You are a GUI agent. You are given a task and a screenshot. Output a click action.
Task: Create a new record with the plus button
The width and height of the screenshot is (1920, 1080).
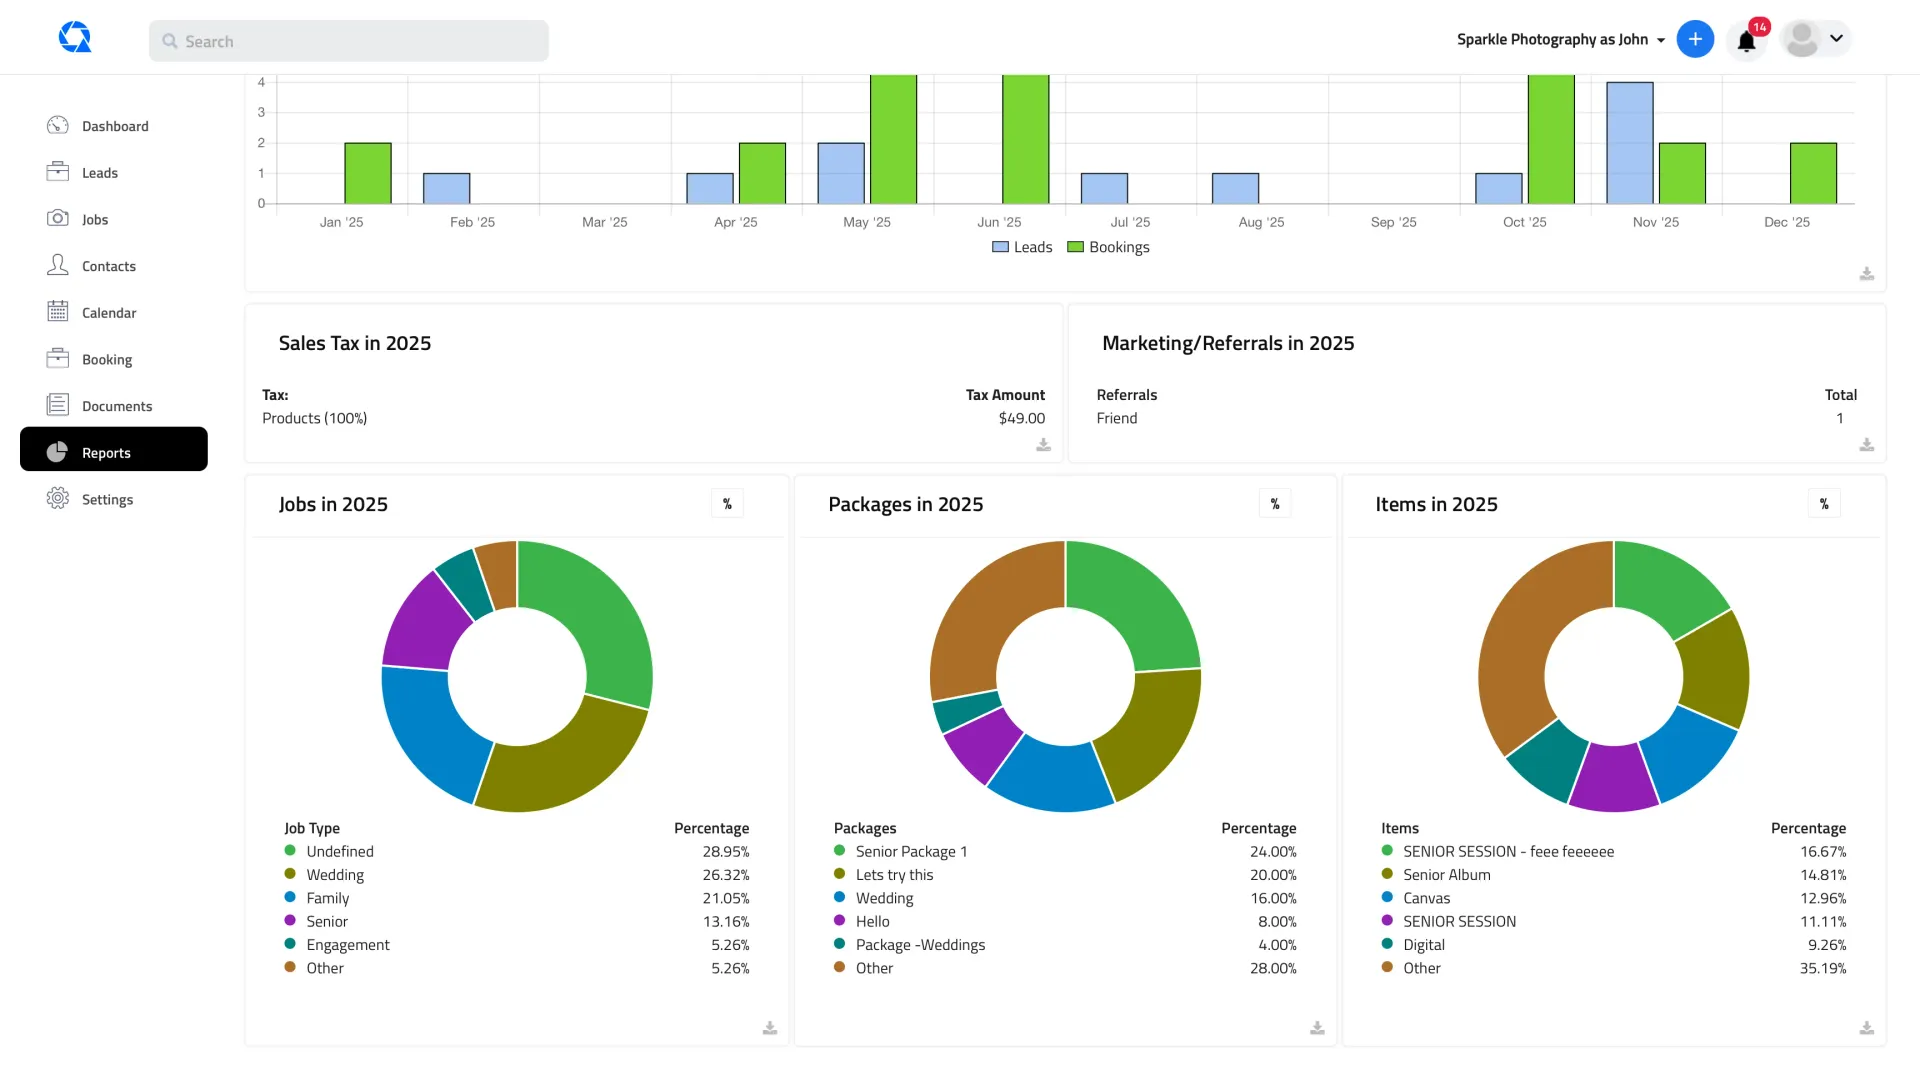tap(1695, 39)
